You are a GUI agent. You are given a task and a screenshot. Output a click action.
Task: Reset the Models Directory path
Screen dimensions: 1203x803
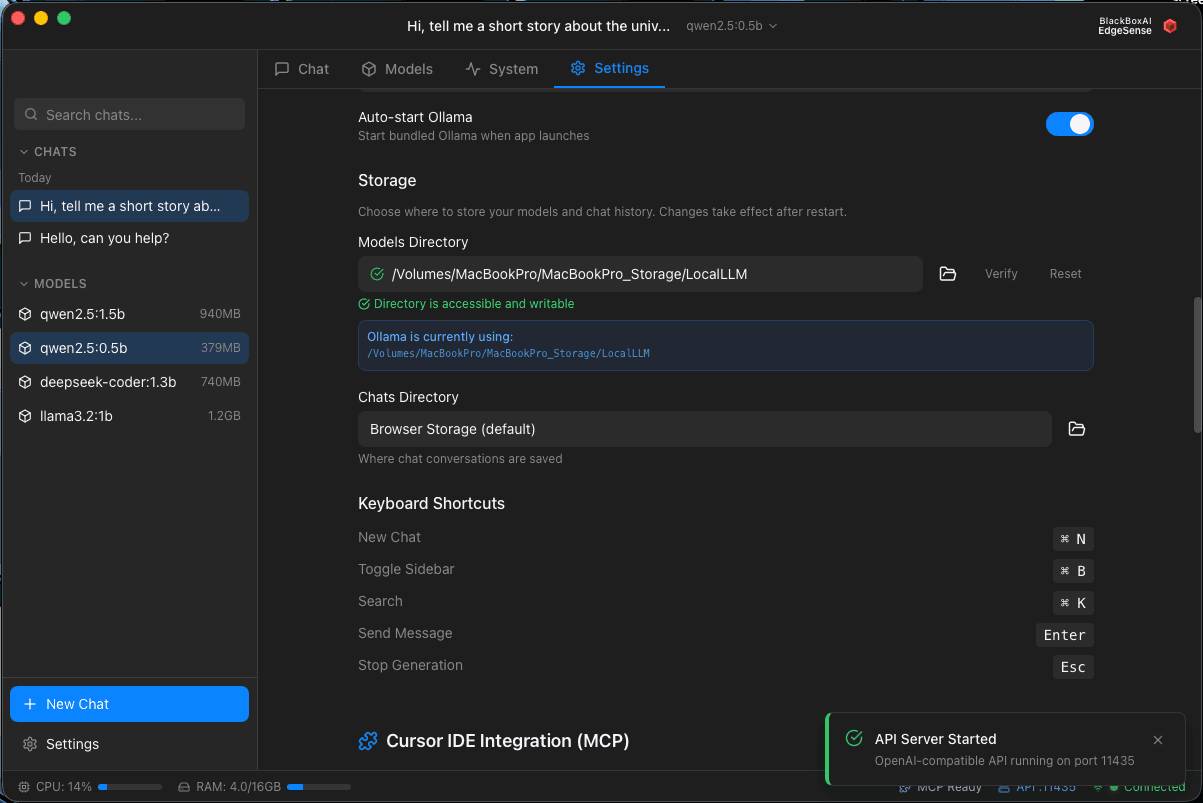[x=1065, y=274]
